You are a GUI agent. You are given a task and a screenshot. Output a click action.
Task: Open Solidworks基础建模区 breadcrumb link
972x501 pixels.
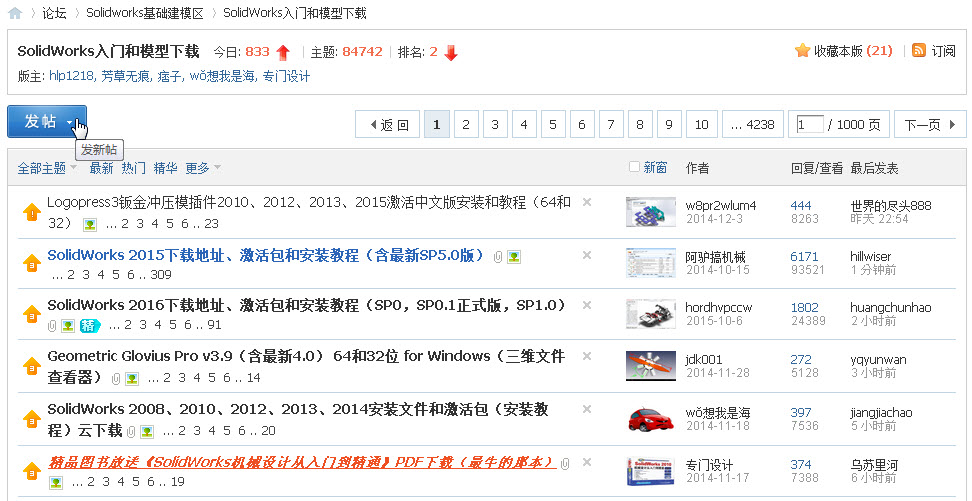pyautogui.click(x=145, y=13)
